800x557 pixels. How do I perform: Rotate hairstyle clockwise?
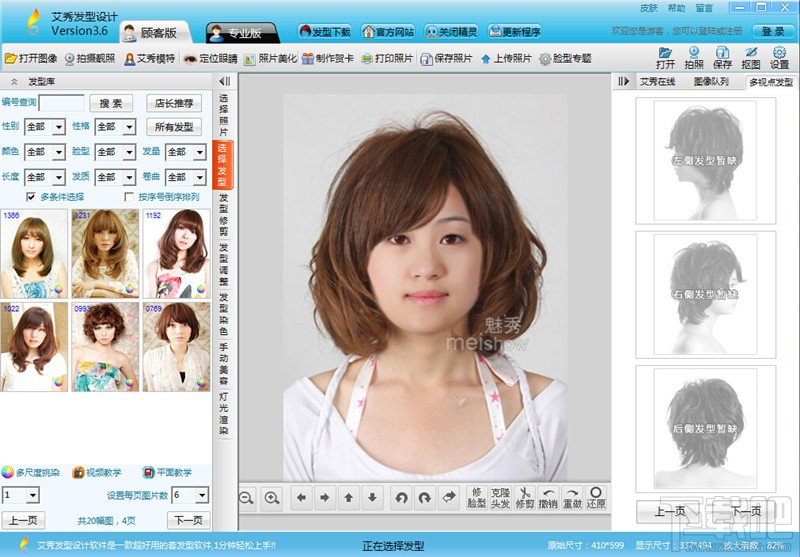(425, 497)
